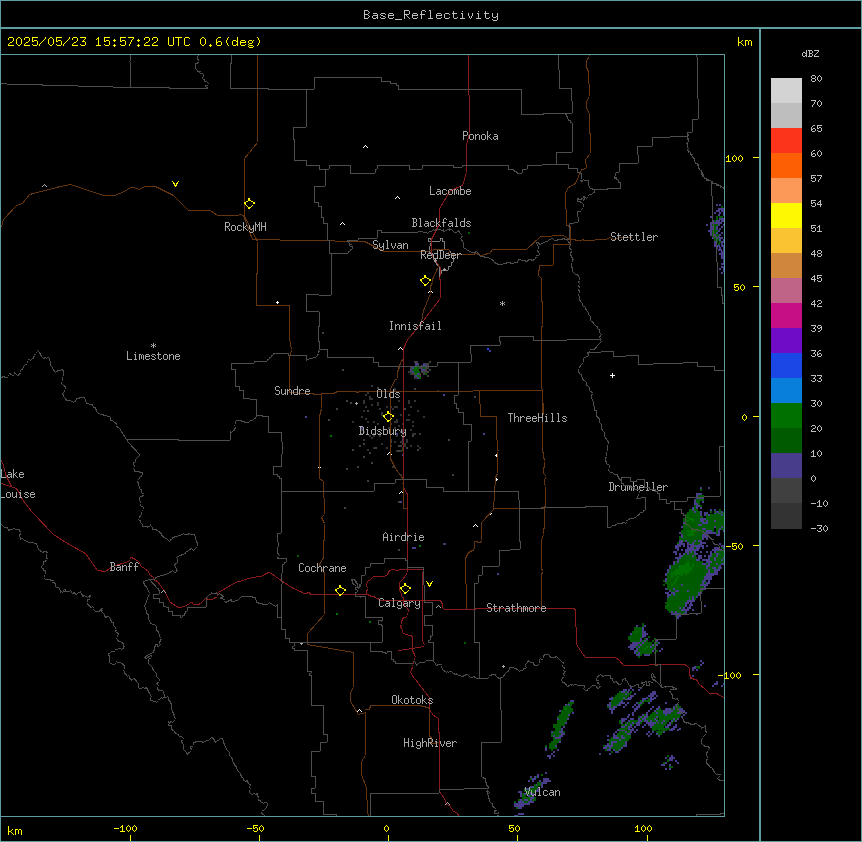Click the yellow diamond marker south of RedDeer

425,281
